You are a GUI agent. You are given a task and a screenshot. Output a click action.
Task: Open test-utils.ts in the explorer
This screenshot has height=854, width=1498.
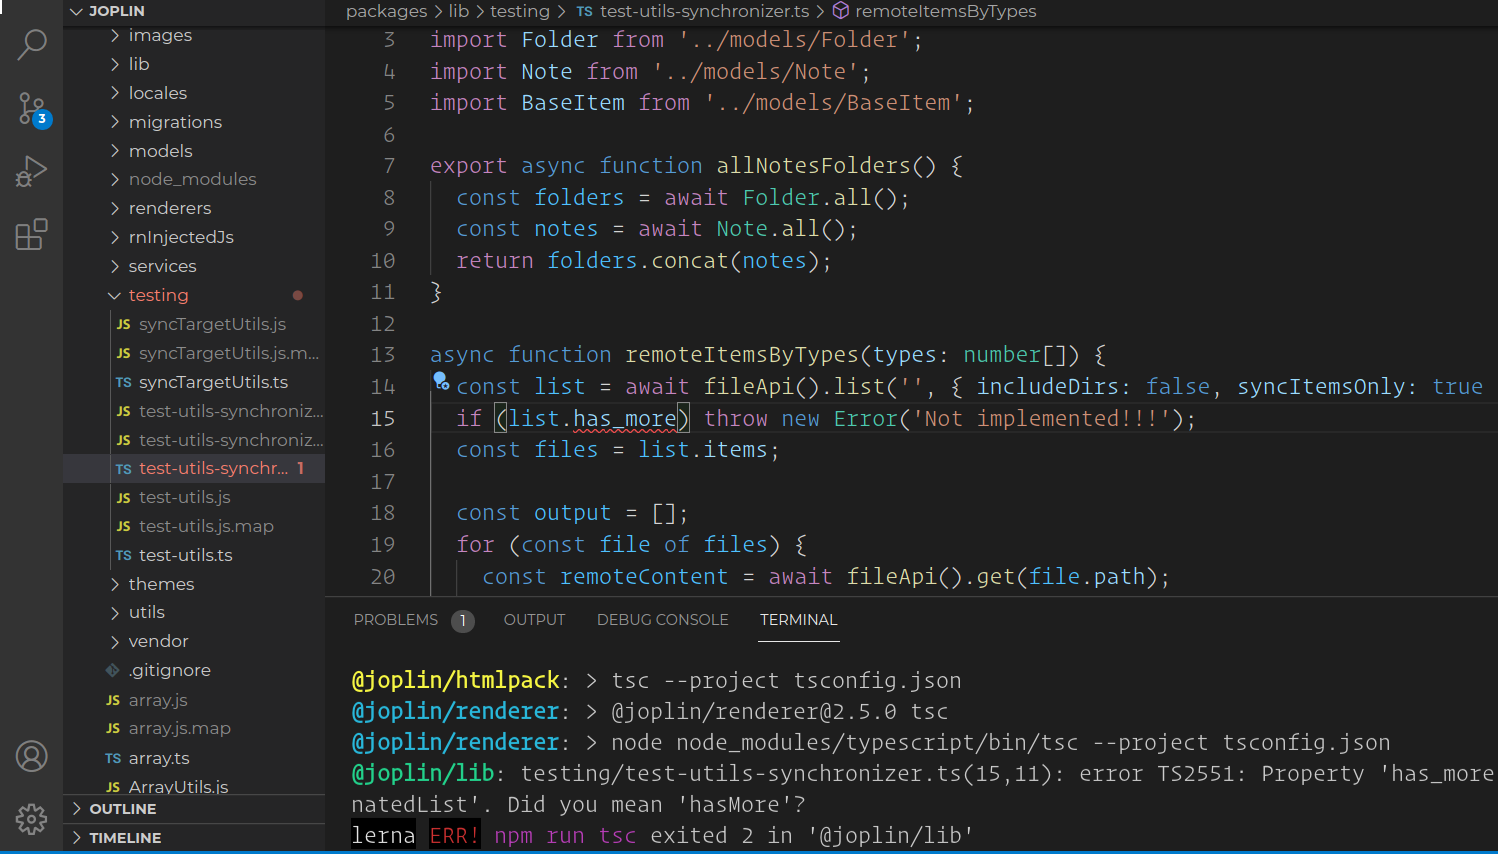(186, 556)
